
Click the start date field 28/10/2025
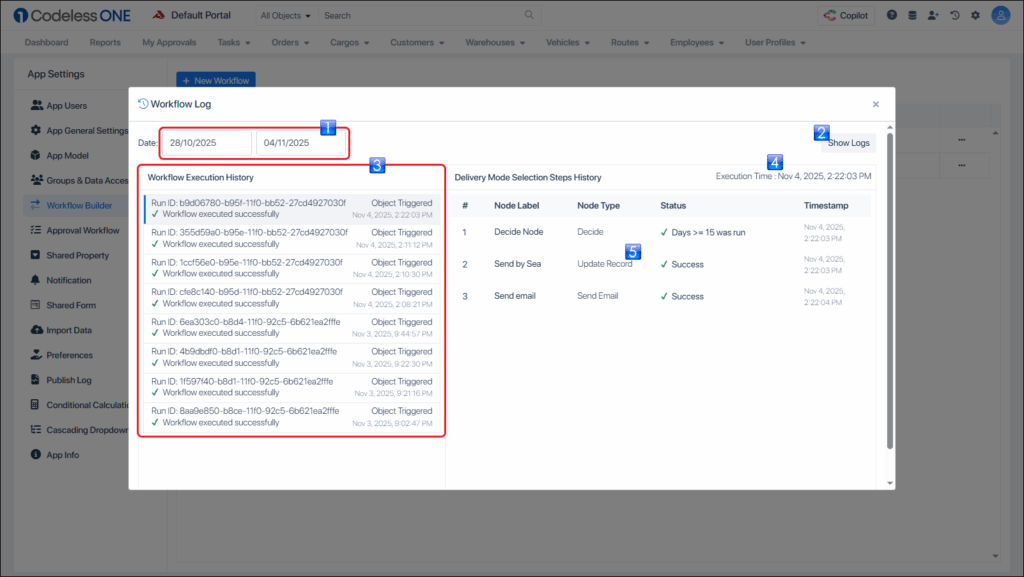pyautogui.click(x=206, y=143)
